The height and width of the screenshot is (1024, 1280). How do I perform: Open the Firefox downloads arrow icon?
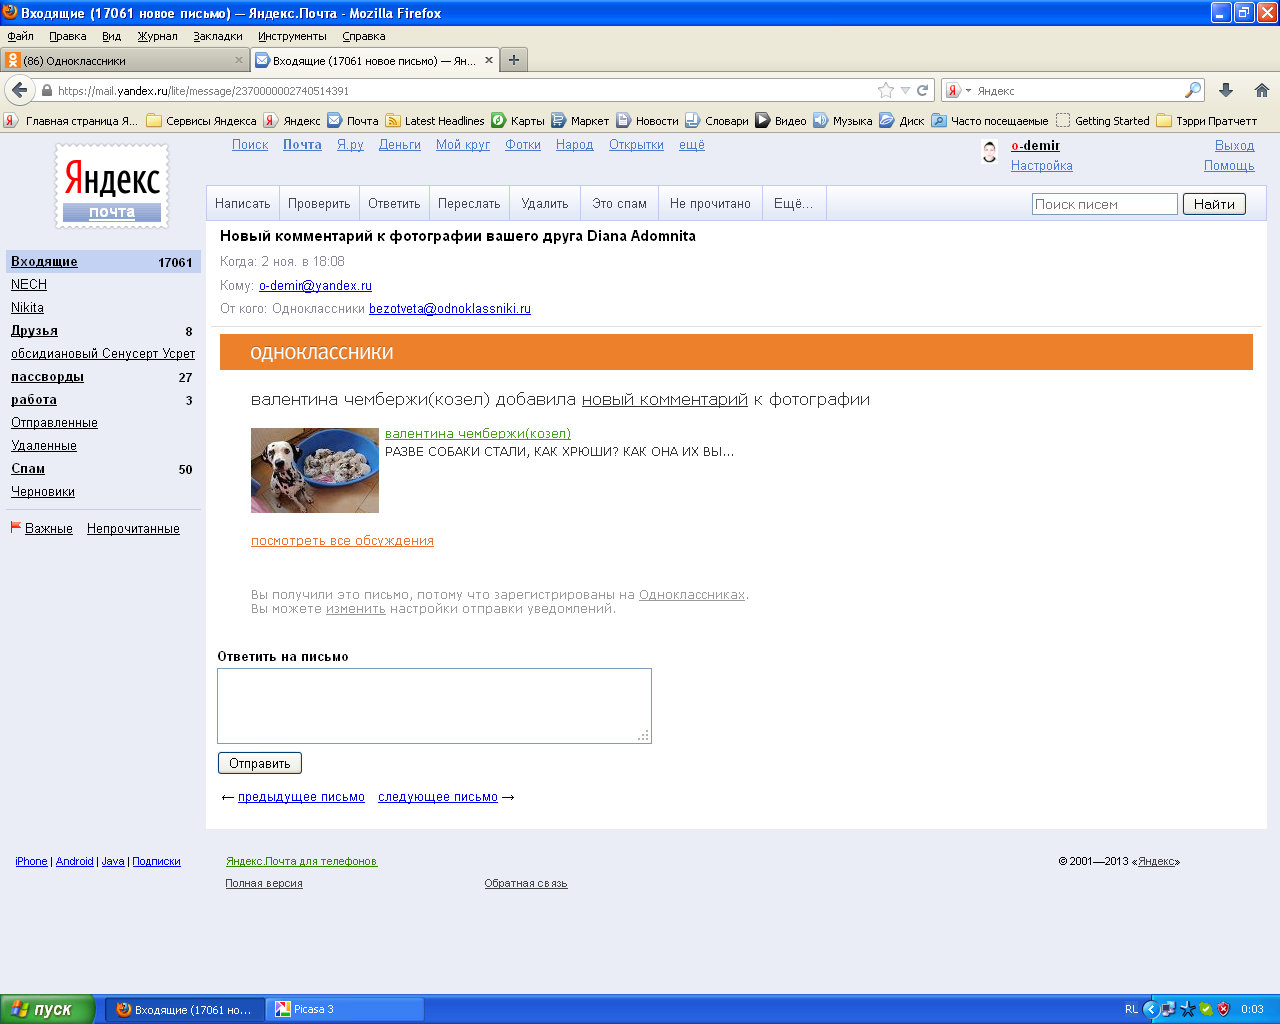(1226, 90)
